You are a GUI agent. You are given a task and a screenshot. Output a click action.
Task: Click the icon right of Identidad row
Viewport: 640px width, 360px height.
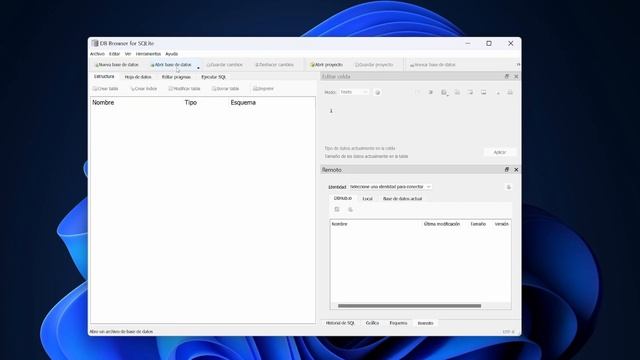click(x=508, y=187)
